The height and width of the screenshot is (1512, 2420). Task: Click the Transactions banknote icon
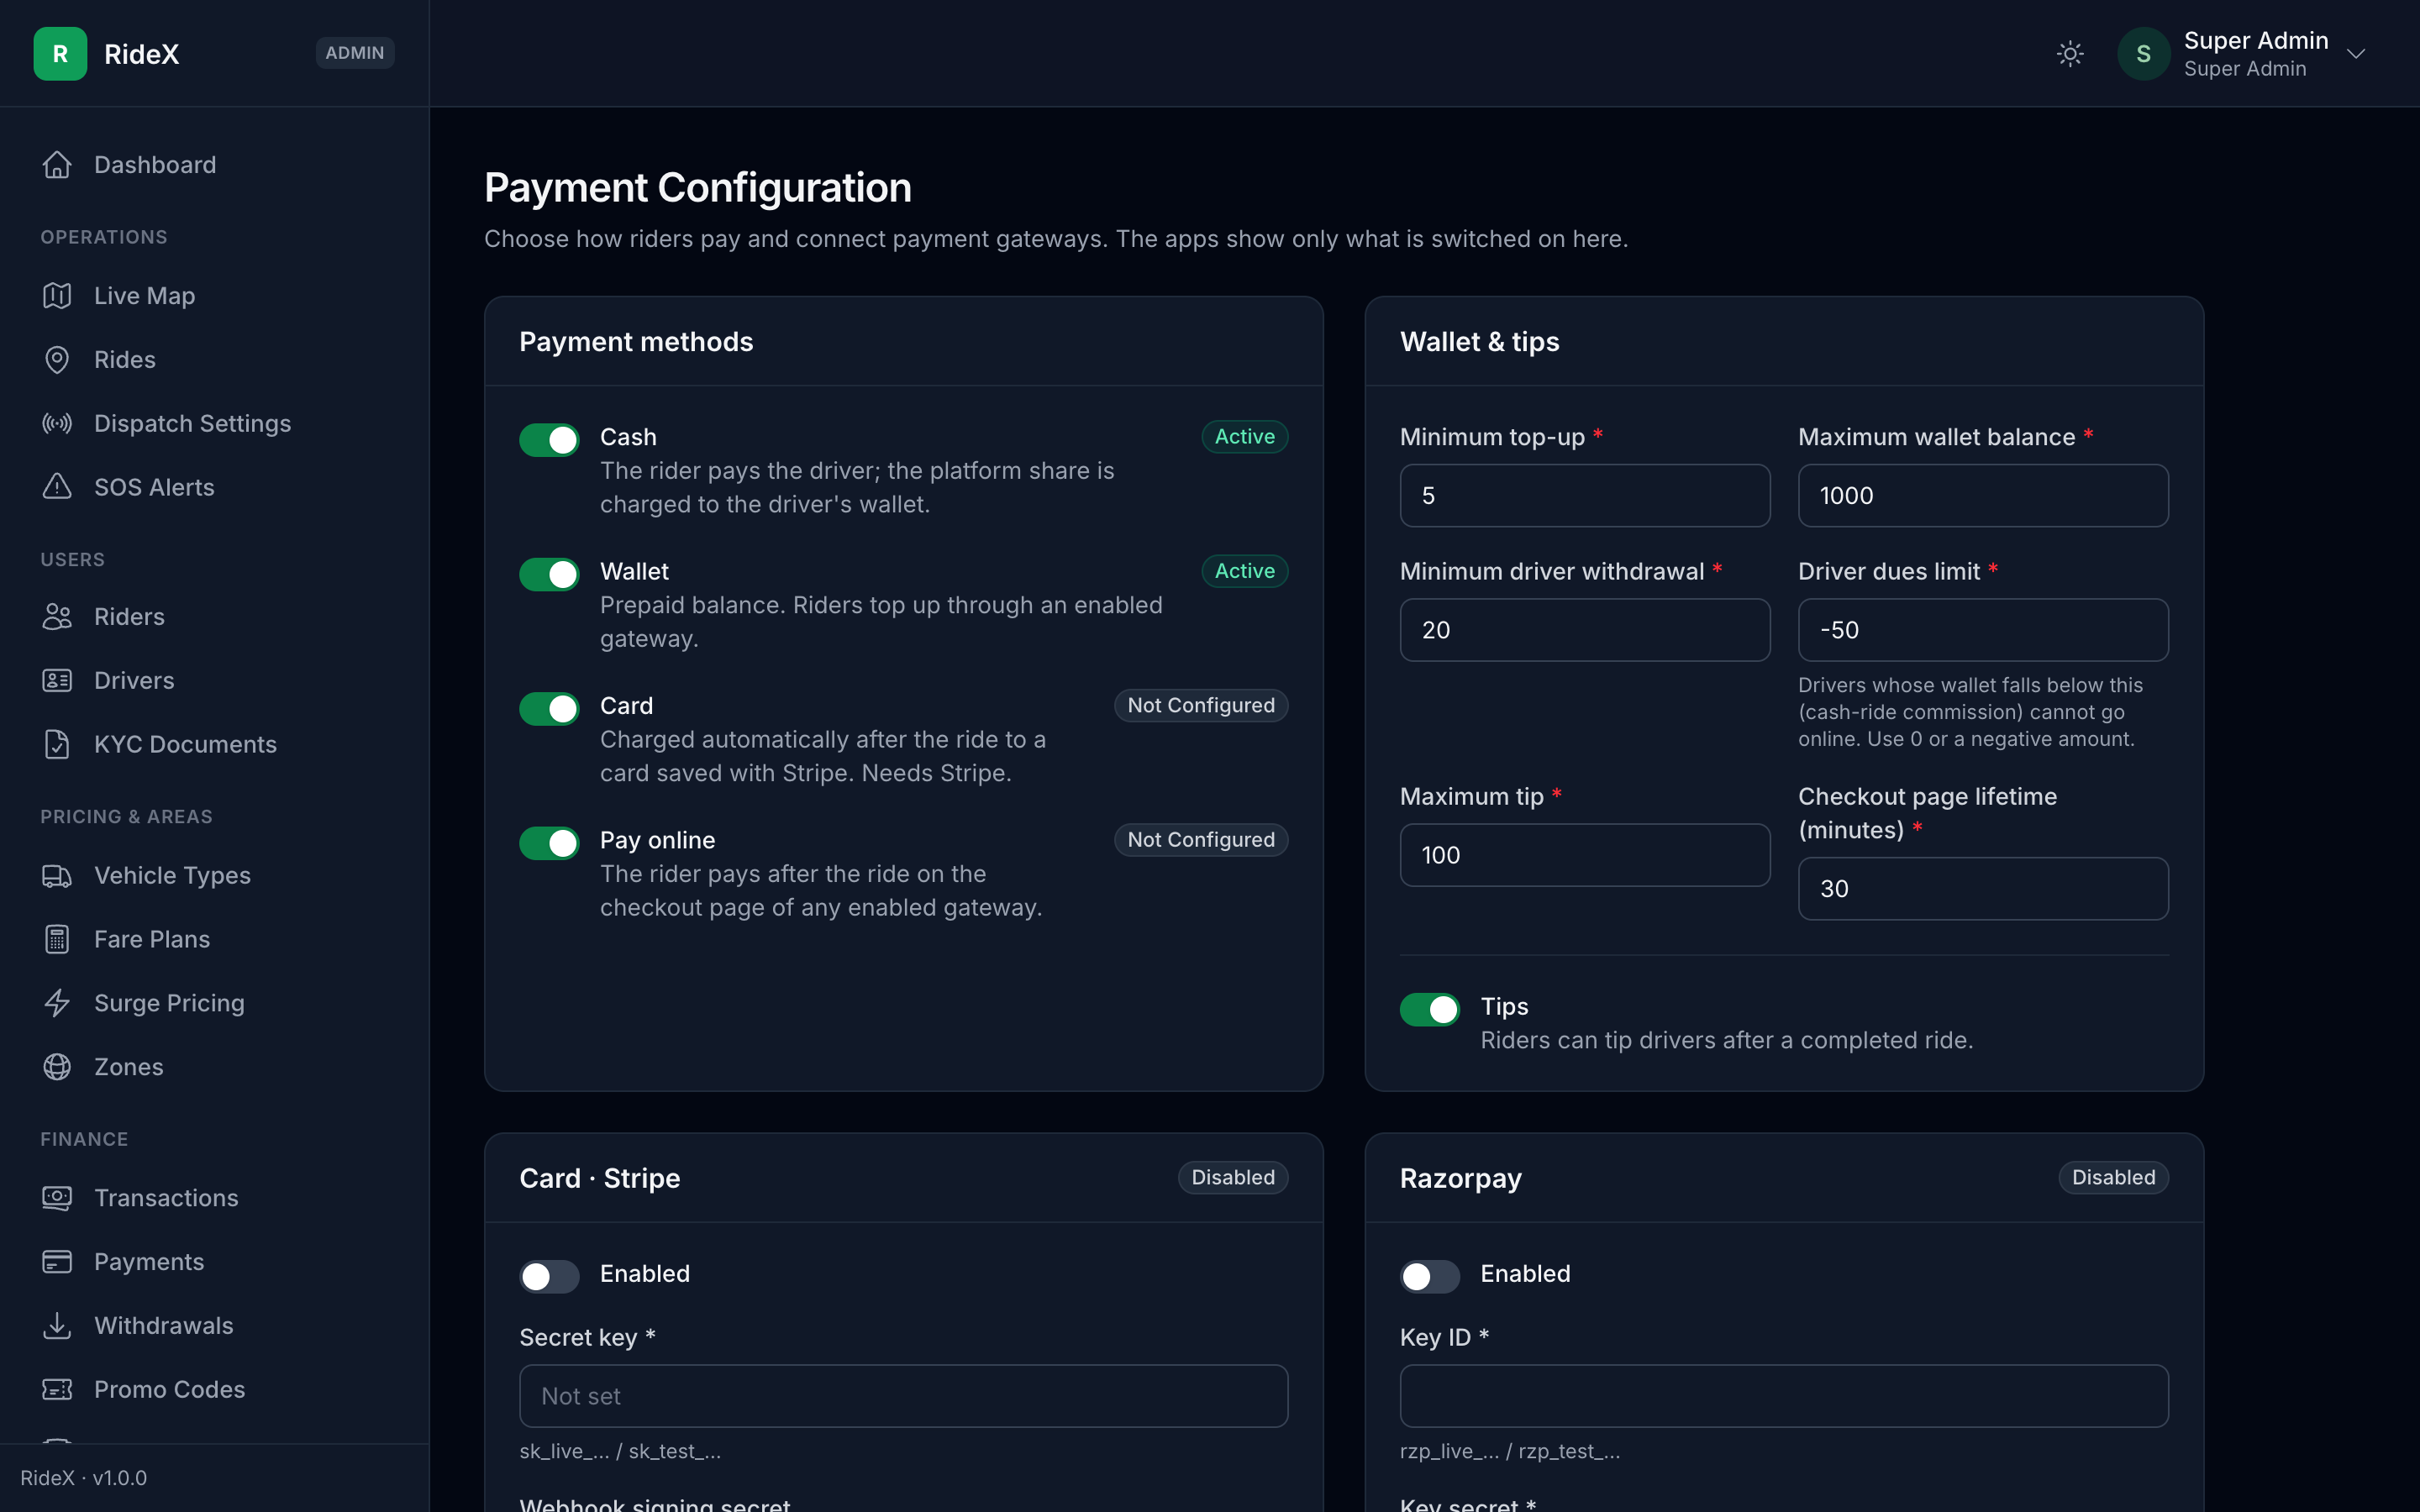pos(57,1198)
